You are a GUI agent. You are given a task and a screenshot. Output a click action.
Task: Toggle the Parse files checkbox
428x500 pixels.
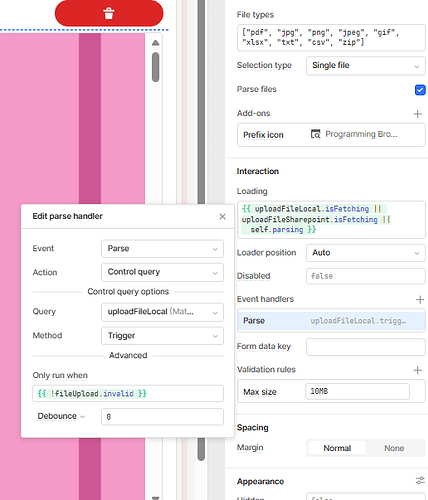(x=420, y=90)
